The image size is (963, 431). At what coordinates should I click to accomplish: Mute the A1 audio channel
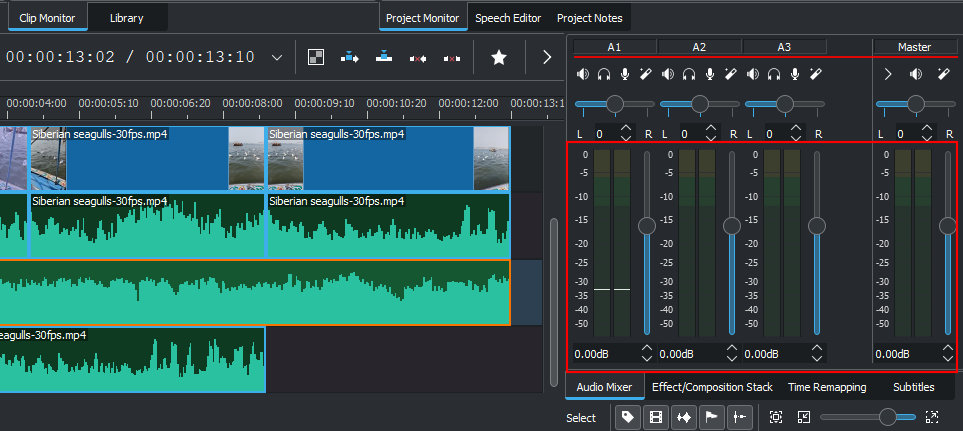pyautogui.click(x=583, y=74)
